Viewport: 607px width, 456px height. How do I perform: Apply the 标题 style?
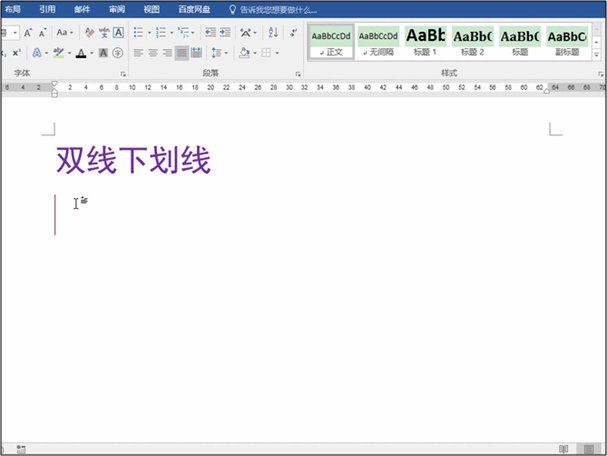coord(520,42)
